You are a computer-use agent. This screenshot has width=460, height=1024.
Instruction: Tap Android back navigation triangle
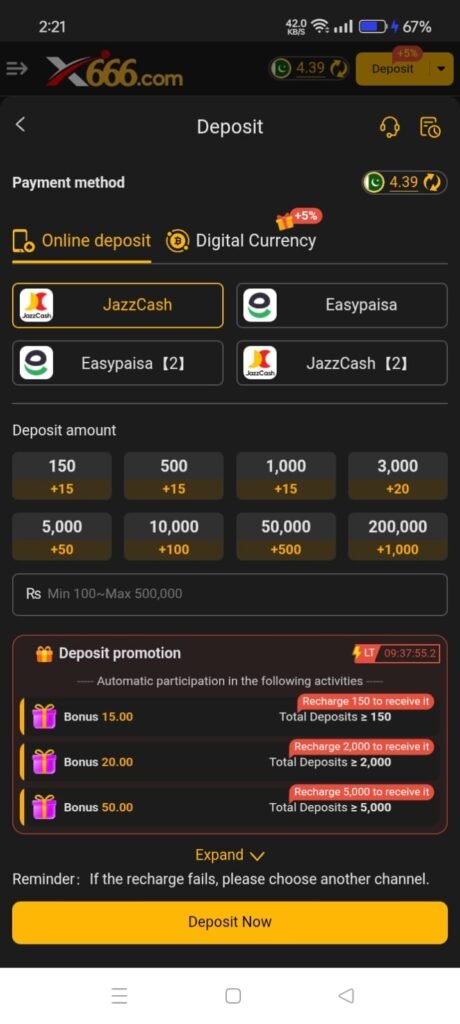pos(346,995)
